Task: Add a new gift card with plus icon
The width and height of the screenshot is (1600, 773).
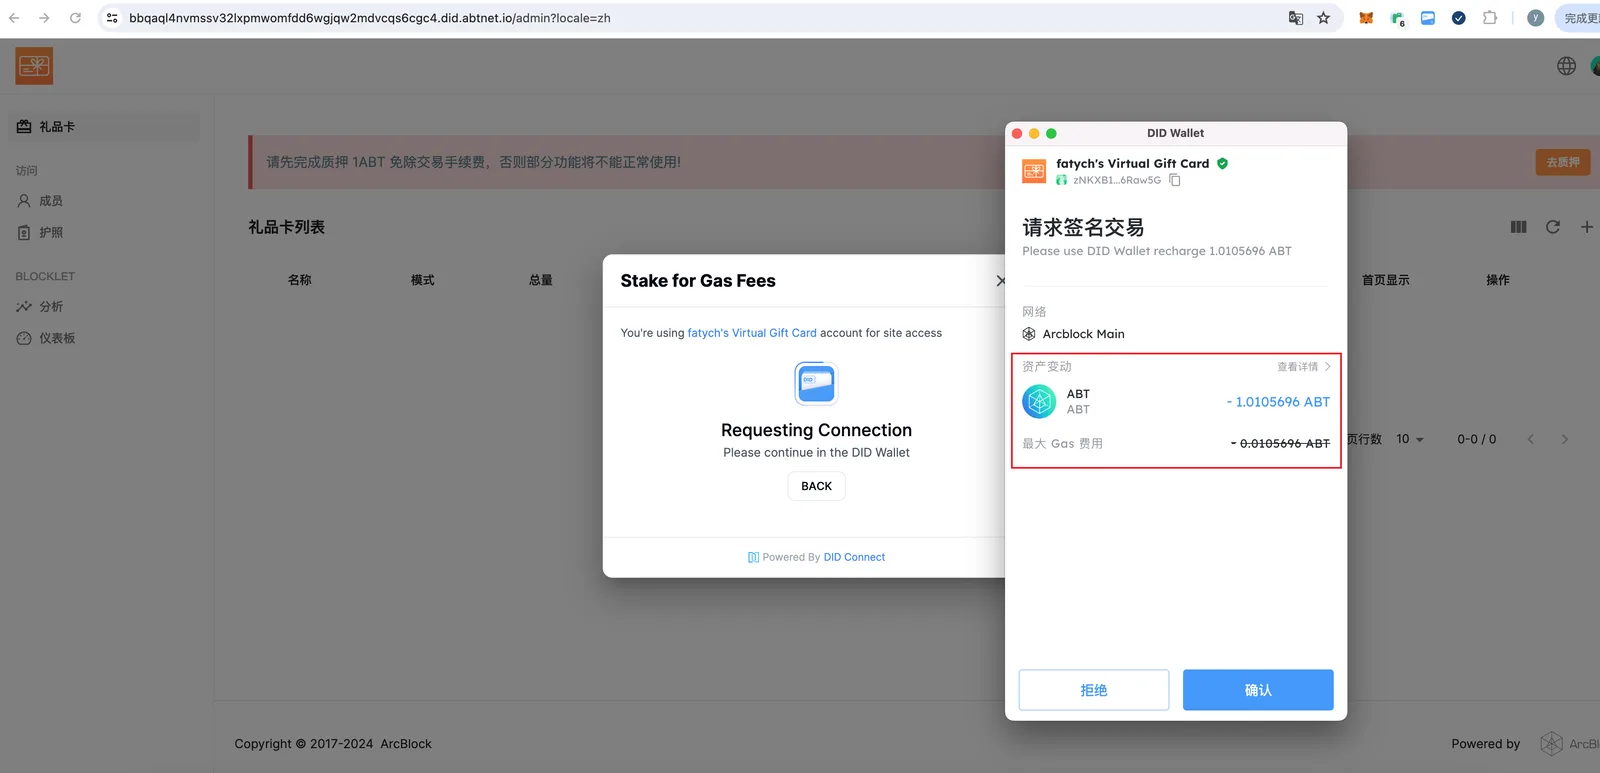Action: tap(1587, 227)
